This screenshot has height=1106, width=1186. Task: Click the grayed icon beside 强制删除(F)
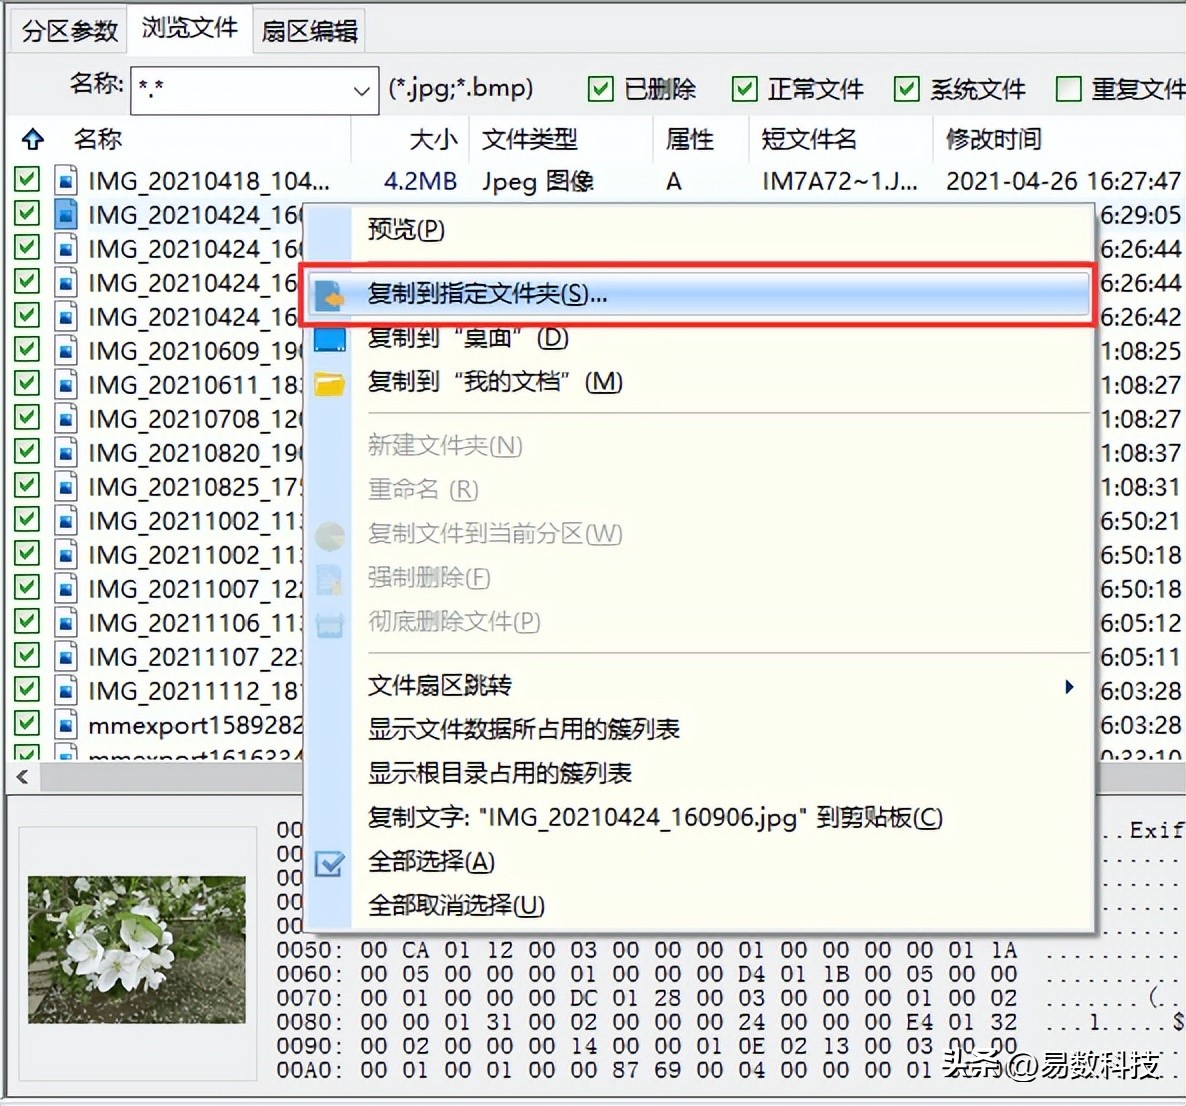tap(329, 578)
